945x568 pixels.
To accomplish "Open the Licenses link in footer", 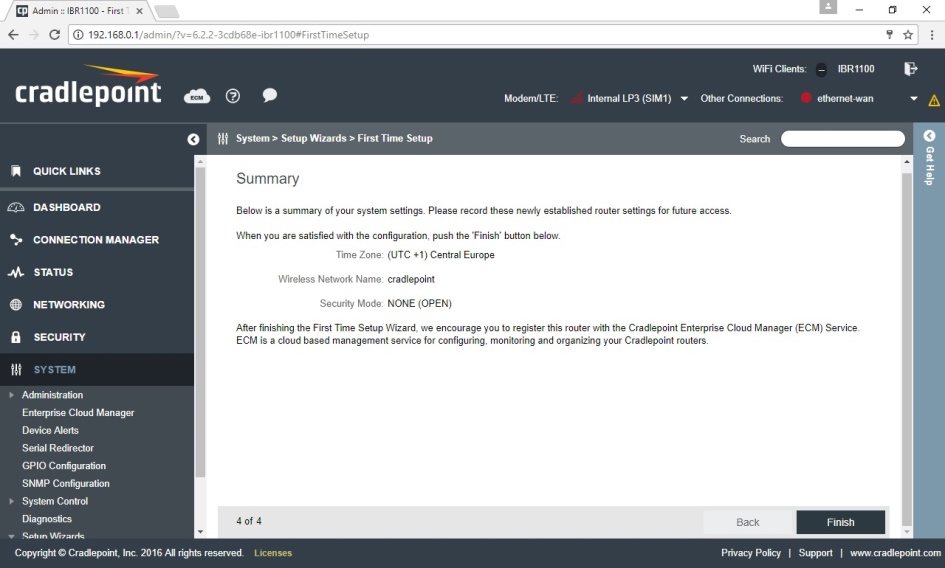I will coord(273,553).
